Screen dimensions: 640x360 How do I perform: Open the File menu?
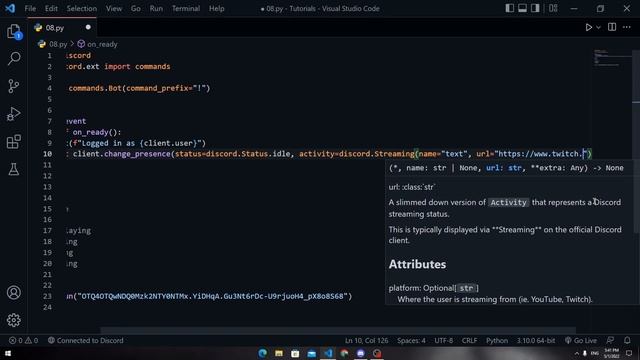tap(30, 8)
